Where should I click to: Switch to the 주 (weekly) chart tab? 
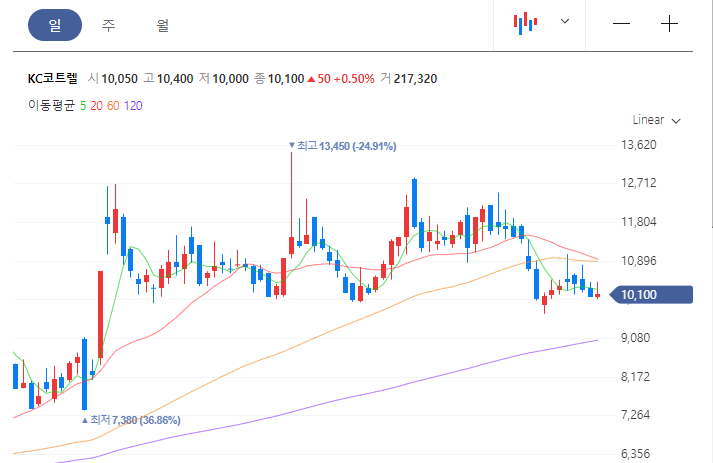[x=108, y=25]
